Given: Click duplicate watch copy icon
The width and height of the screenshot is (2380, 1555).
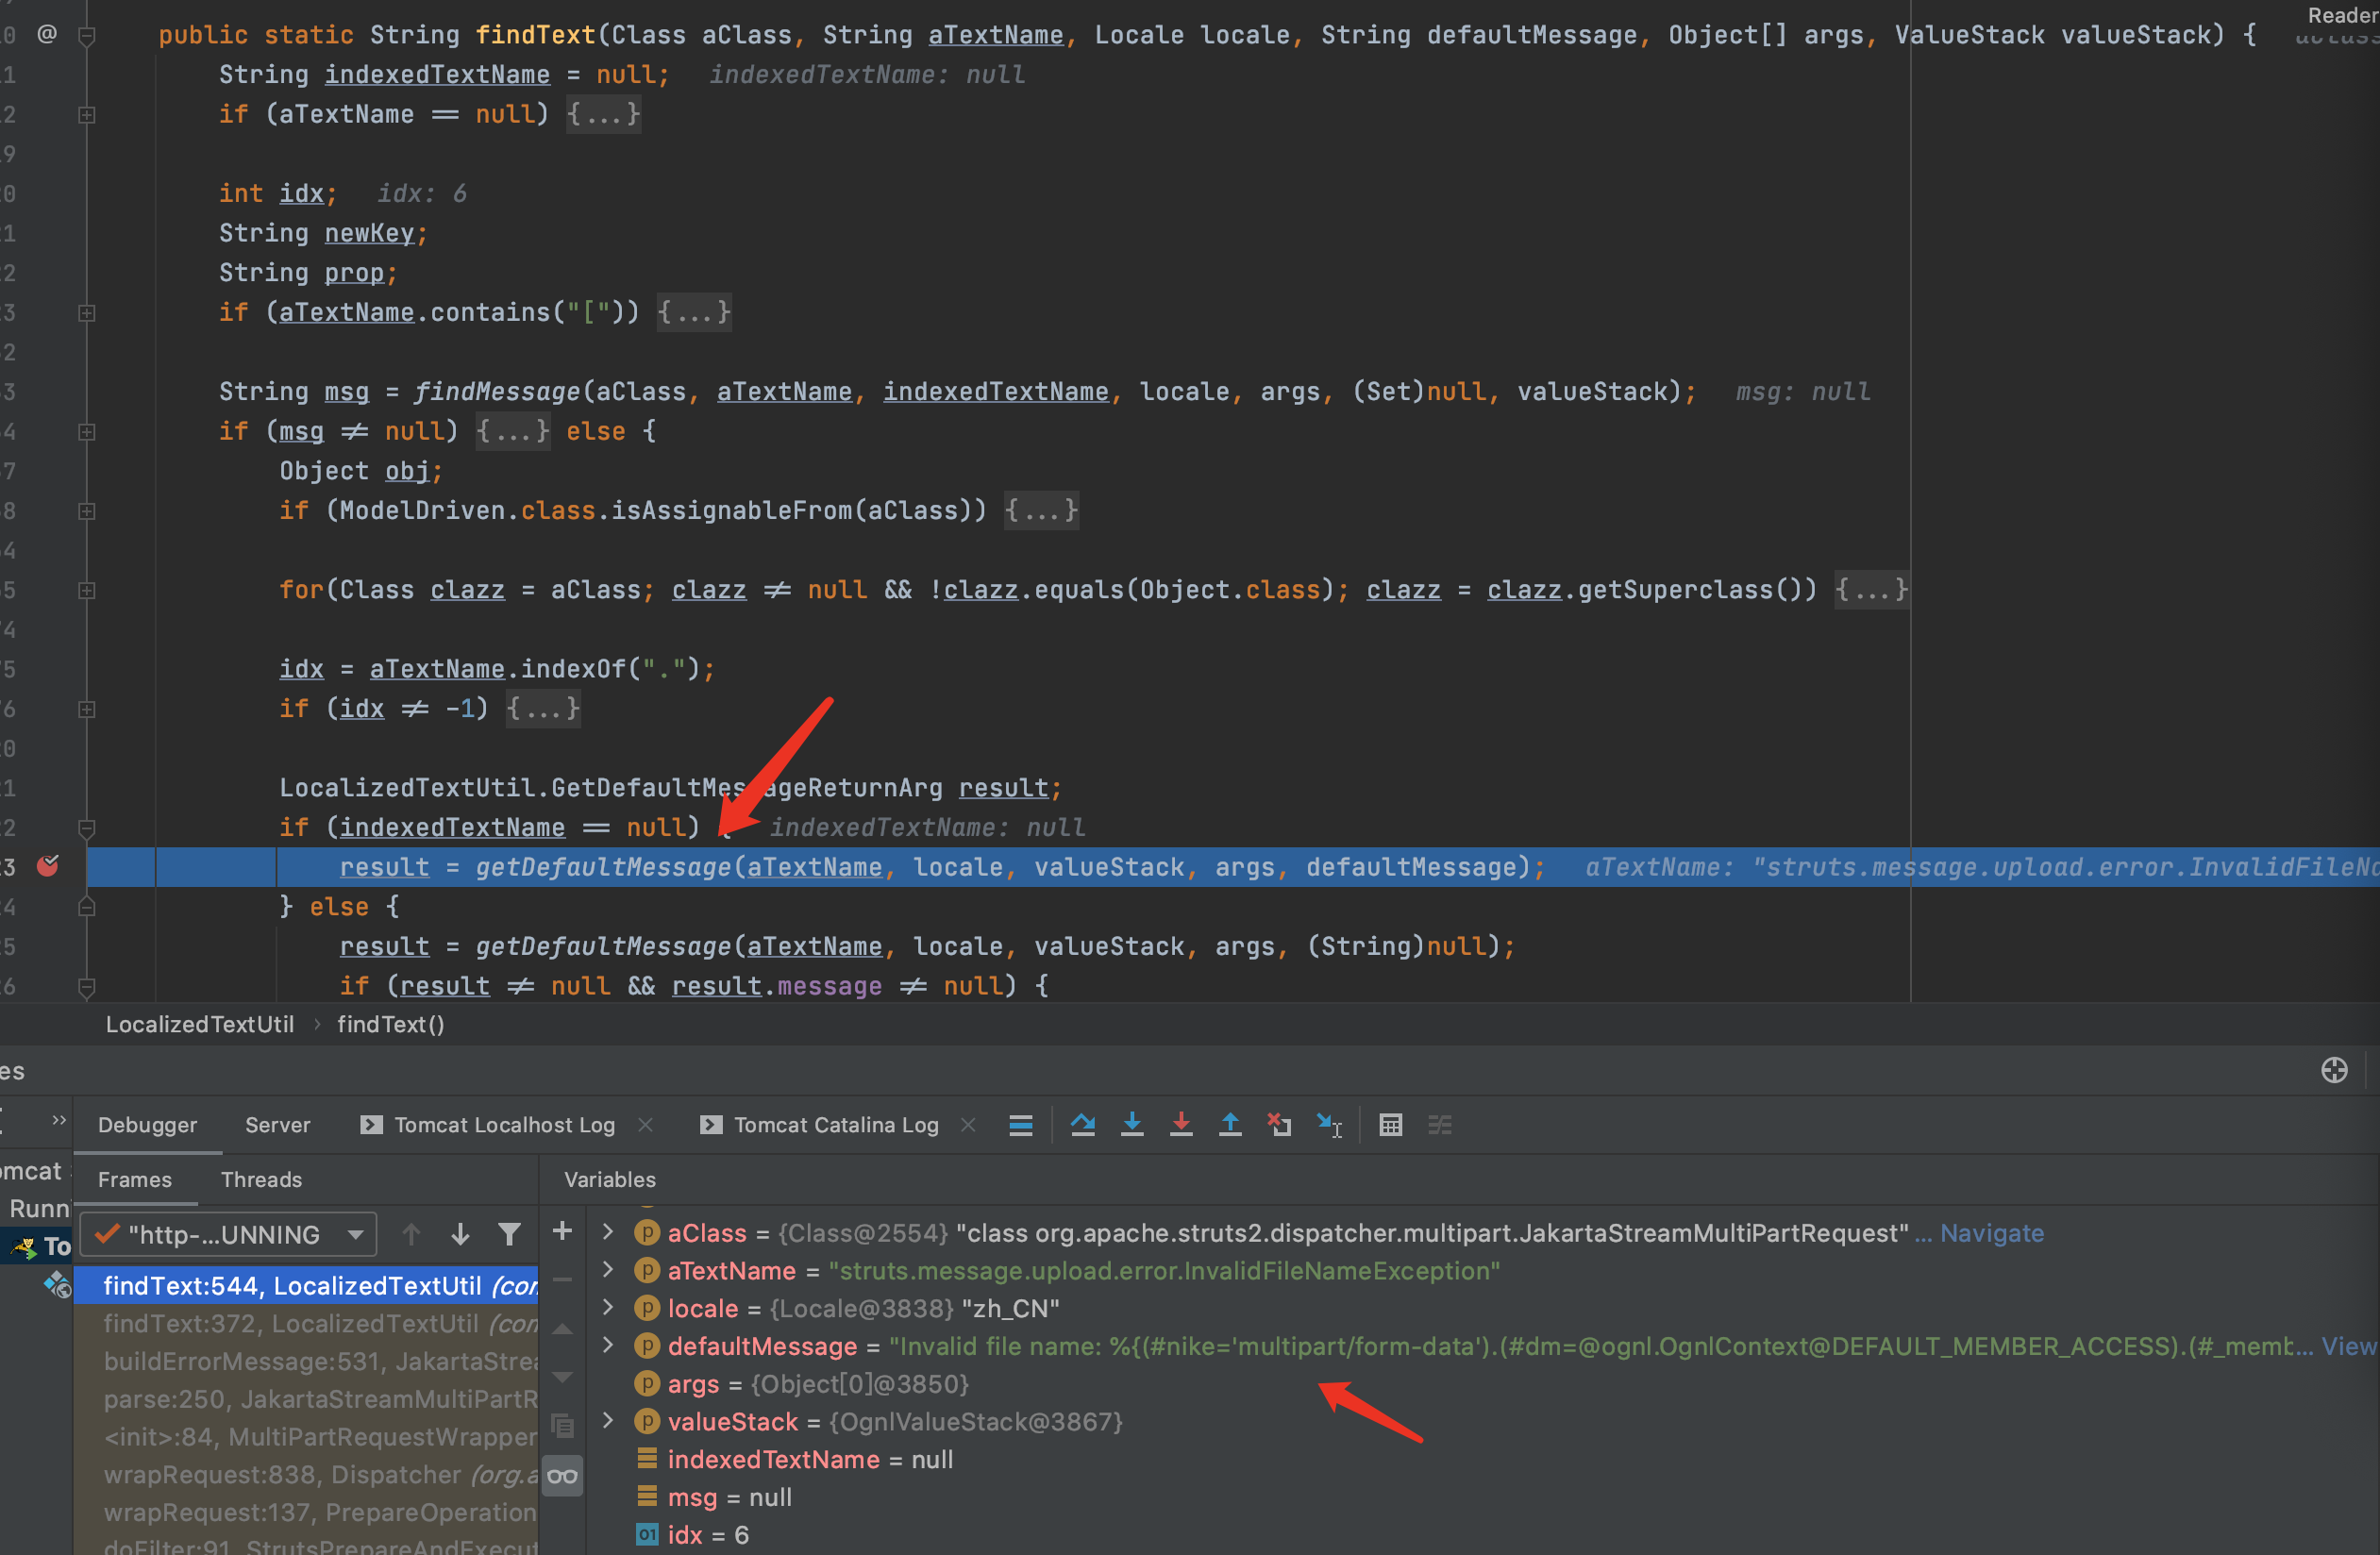Looking at the screenshot, I should point(562,1425).
